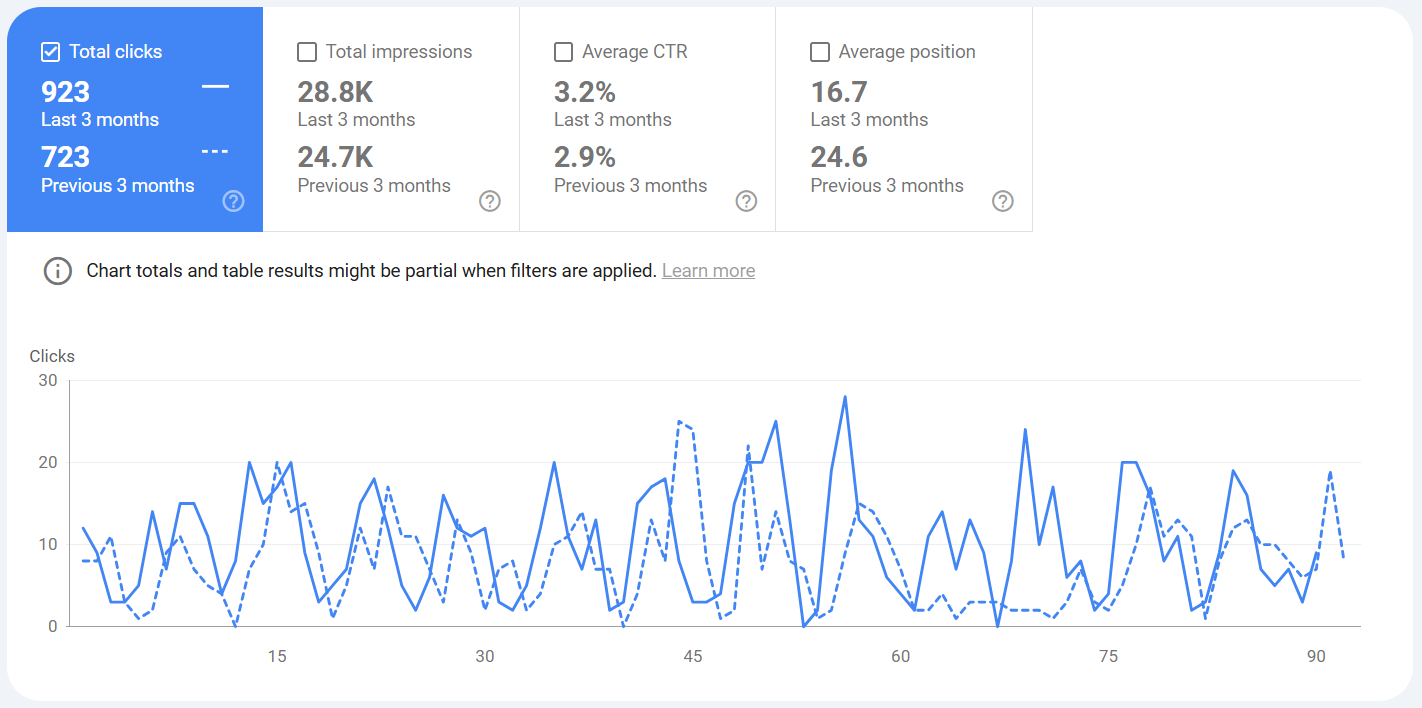Viewport: 1422px width, 708px height.
Task: Click the help icon in Total clicks card
Action: (233, 201)
